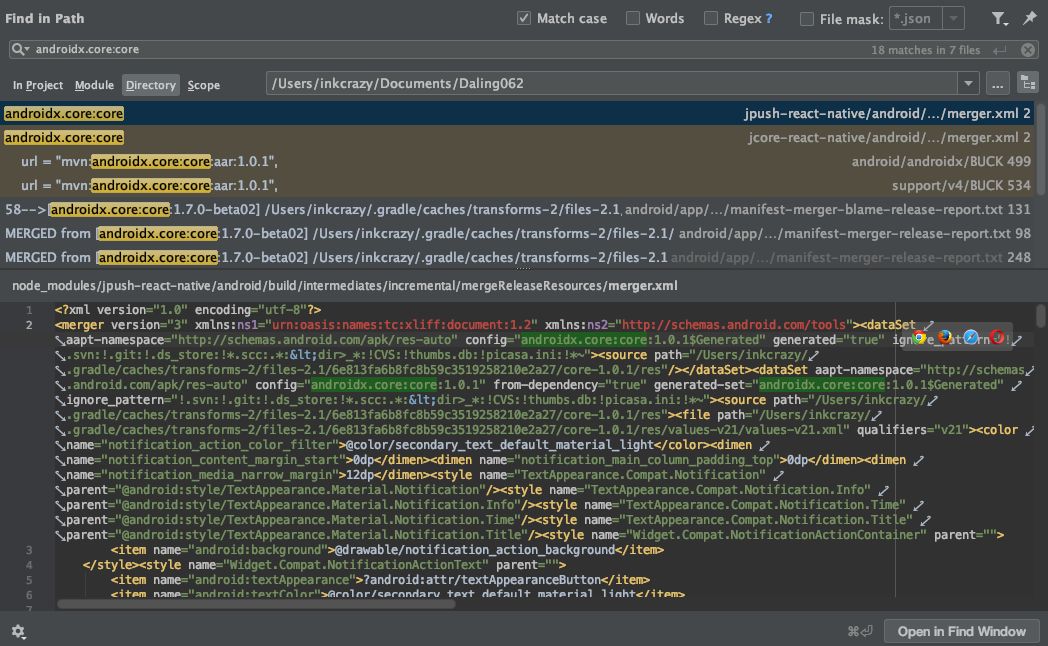Viewport: 1048px width, 646px height.
Task: Select manifest-merger-release-report.txt 248 result
Action: 517,257
